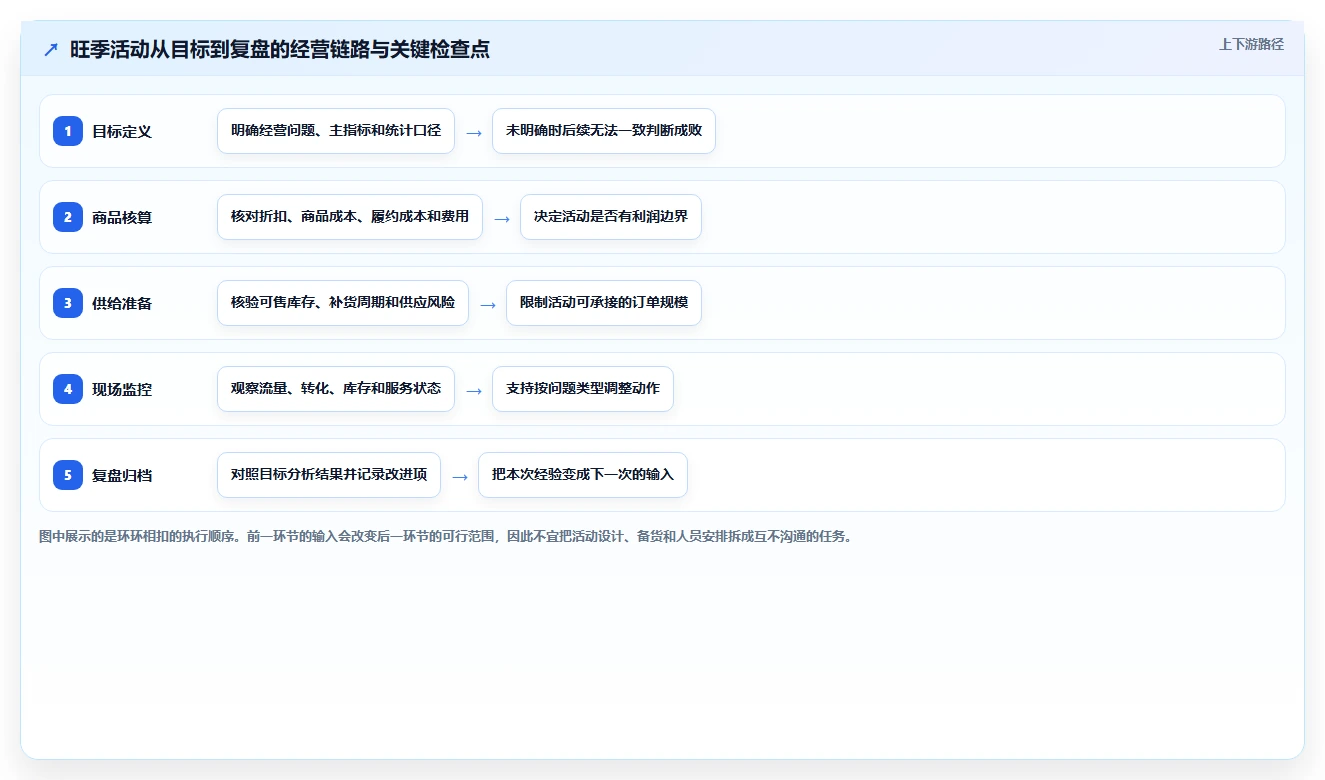Click the box 未明确时后续无法一致判断成败
This screenshot has height=780, width=1325.
pos(604,131)
